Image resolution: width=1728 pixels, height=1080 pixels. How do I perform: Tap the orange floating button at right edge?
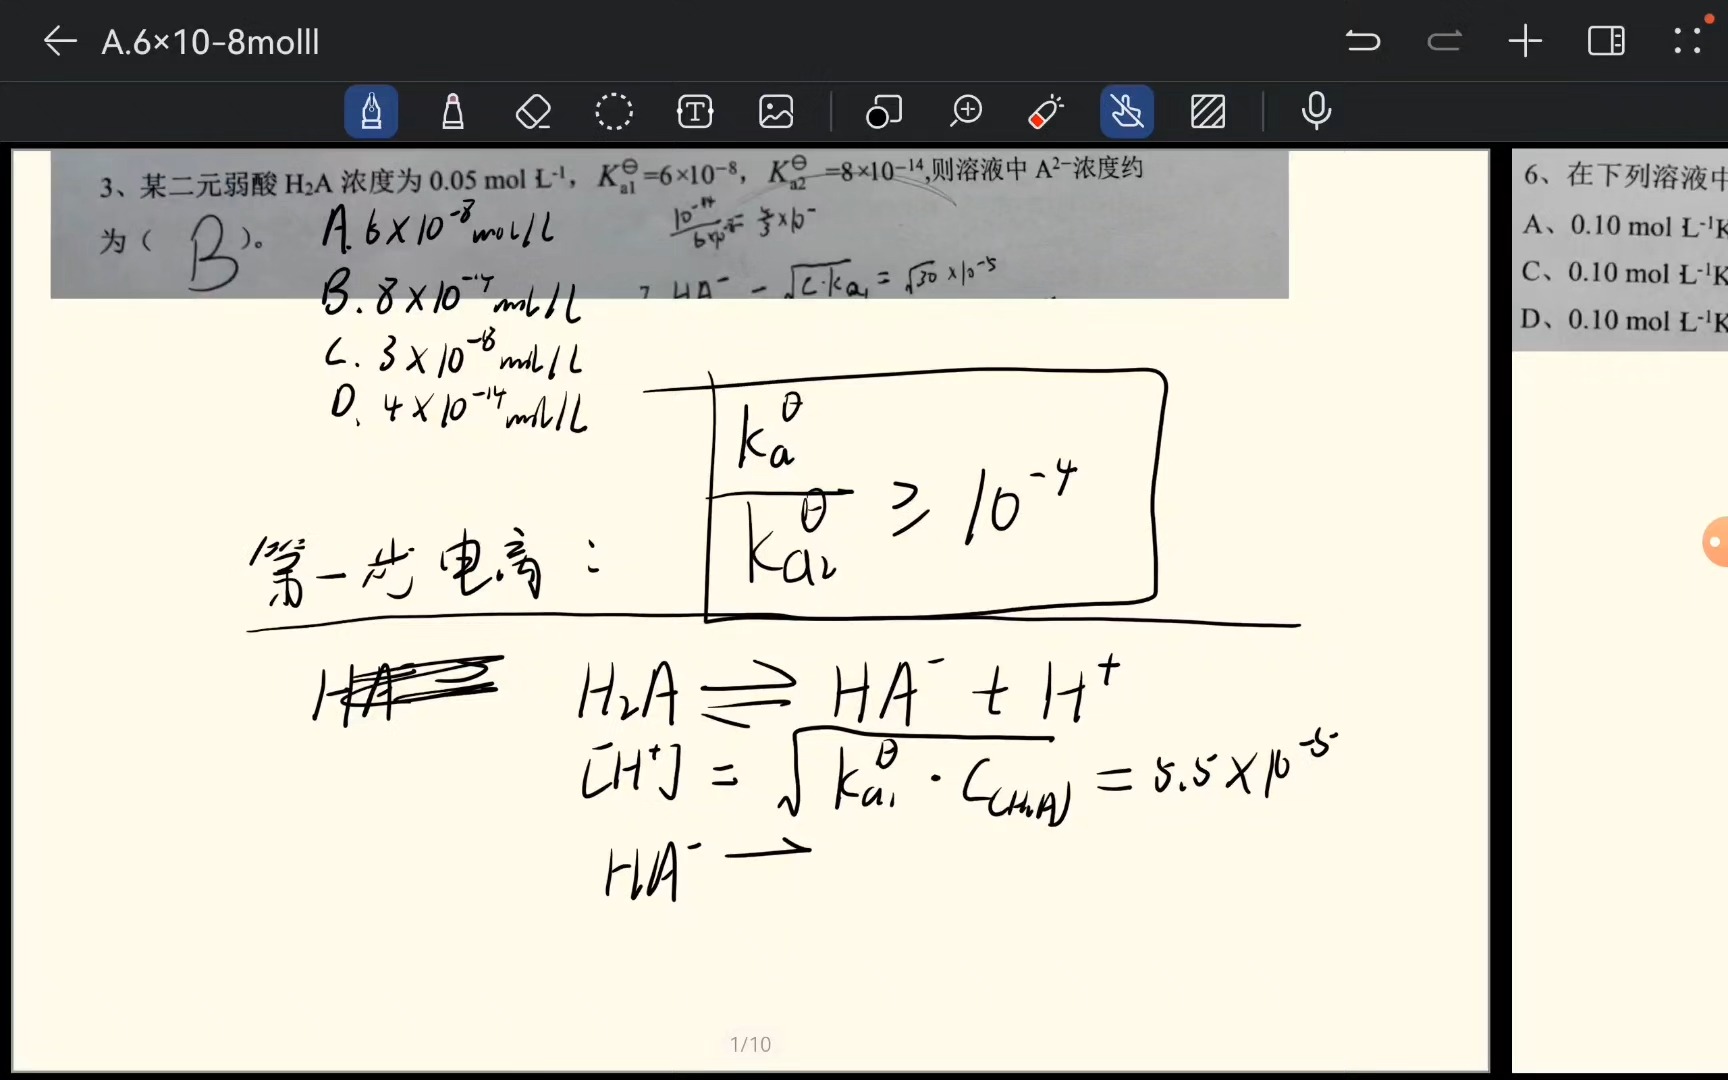coord(1715,542)
